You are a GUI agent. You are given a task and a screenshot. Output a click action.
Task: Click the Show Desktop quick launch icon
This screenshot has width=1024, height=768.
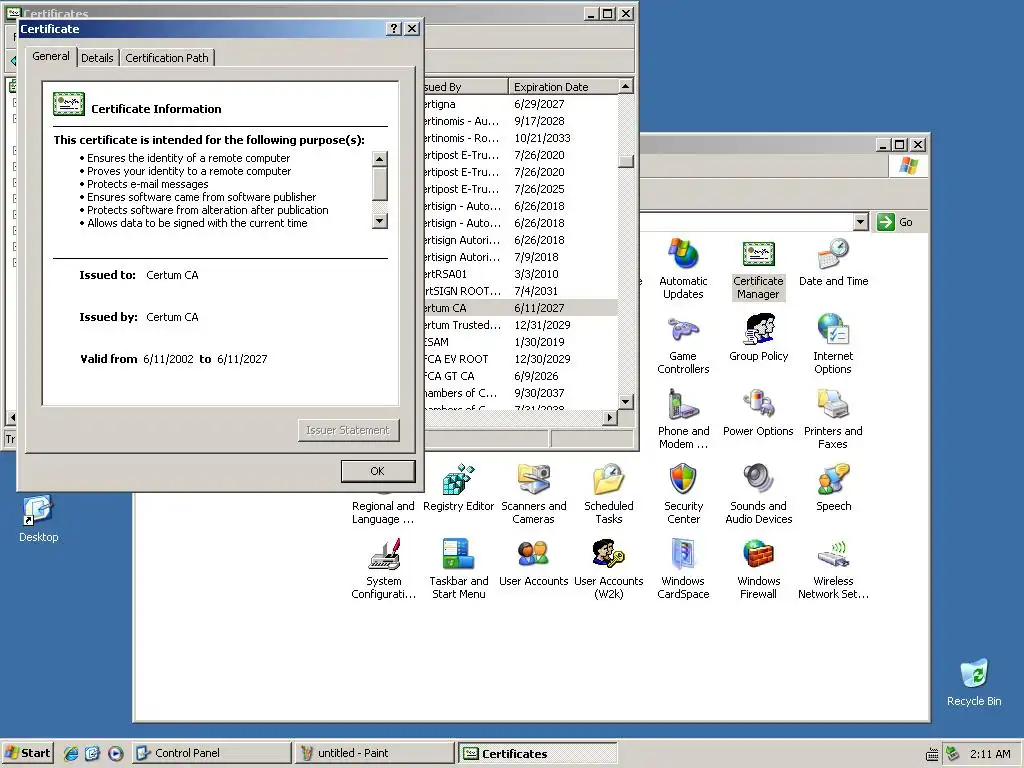point(93,753)
